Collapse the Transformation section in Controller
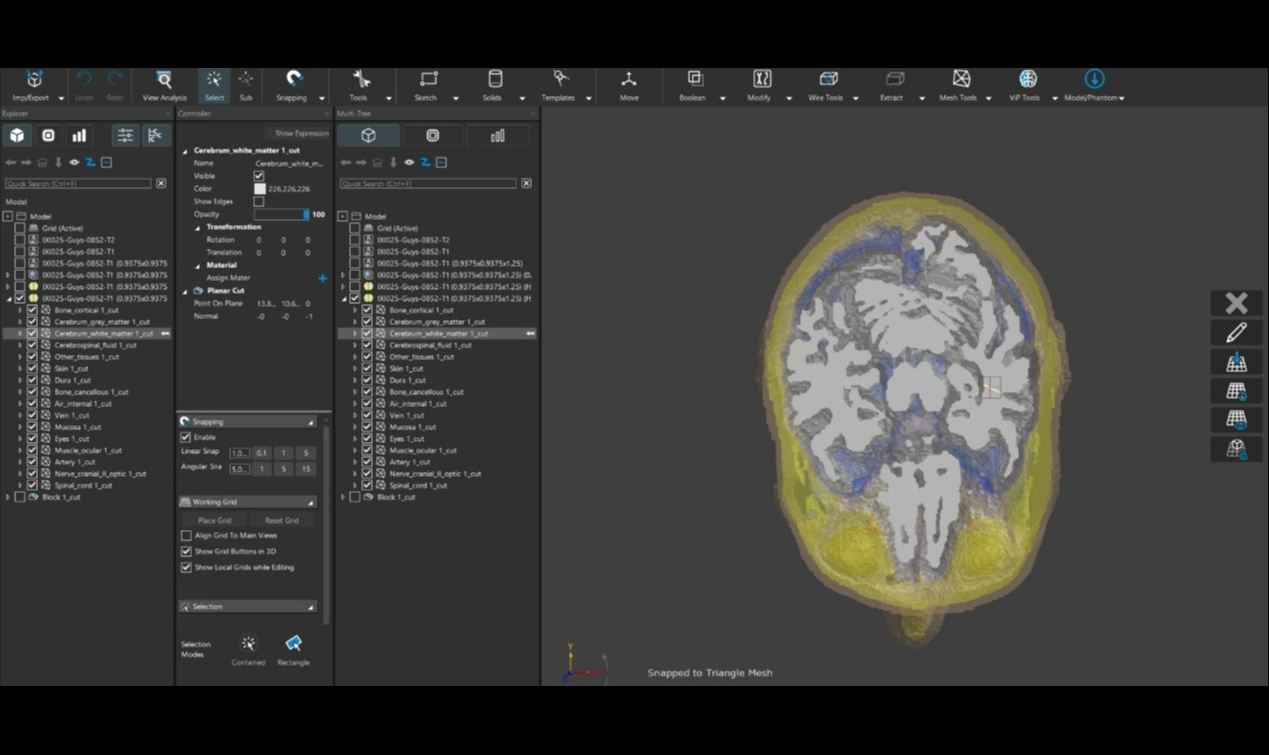This screenshot has width=1269, height=755. point(198,227)
